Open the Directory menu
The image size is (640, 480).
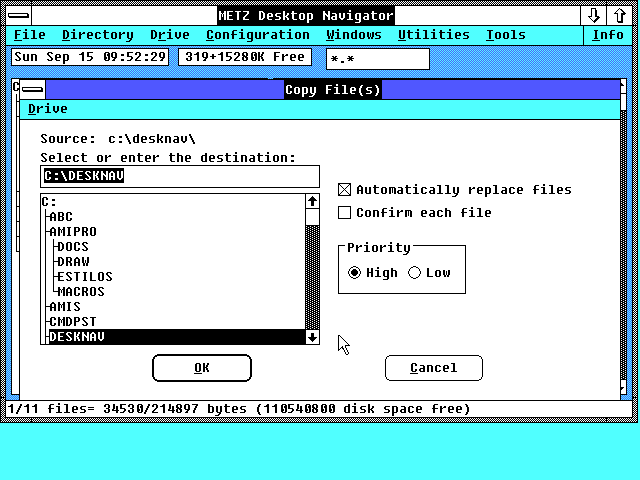(98, 35)
